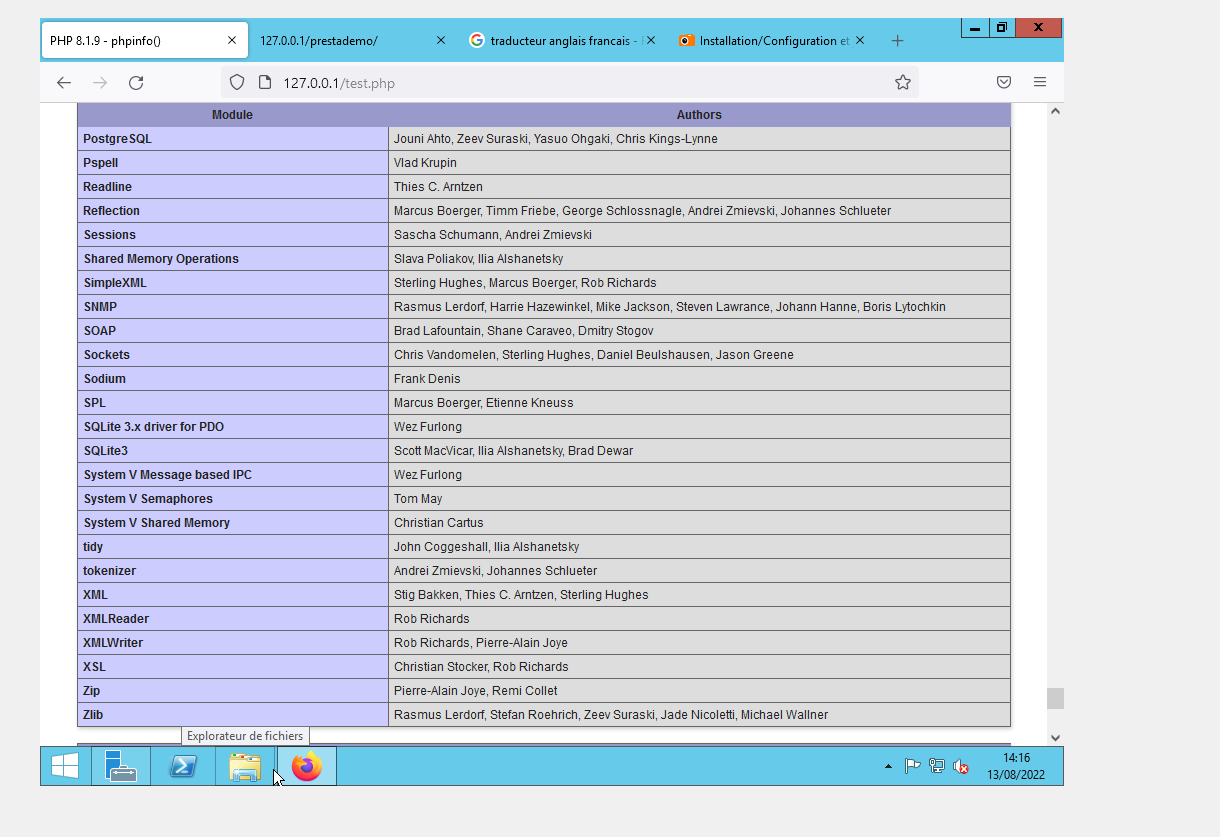
Task: Click the SNMP module cell
Action: pos(233,307)
